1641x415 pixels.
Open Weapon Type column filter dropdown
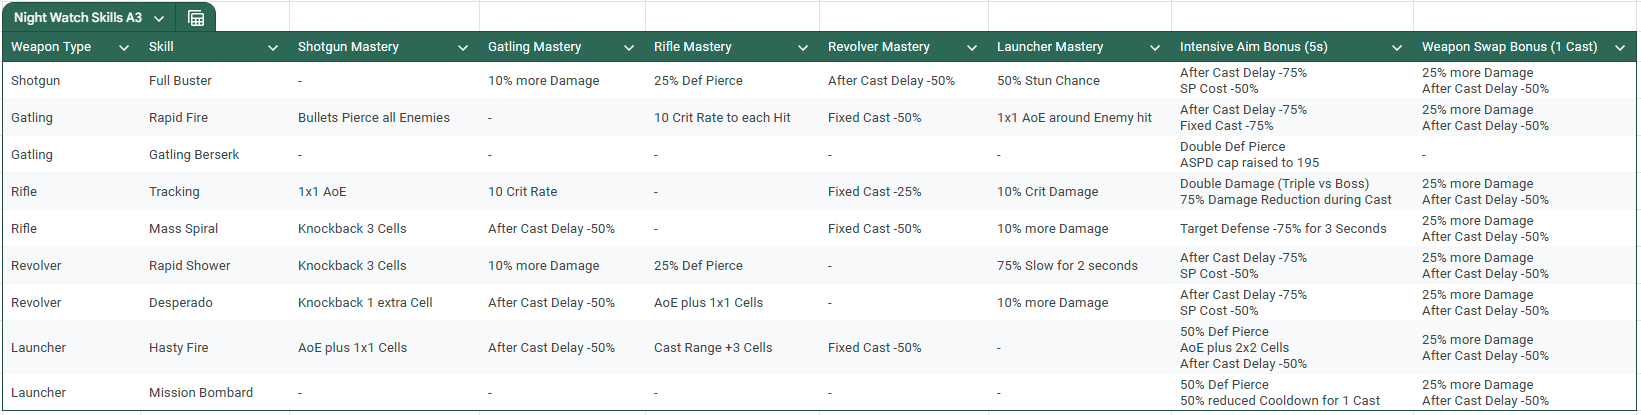(124, 47)
